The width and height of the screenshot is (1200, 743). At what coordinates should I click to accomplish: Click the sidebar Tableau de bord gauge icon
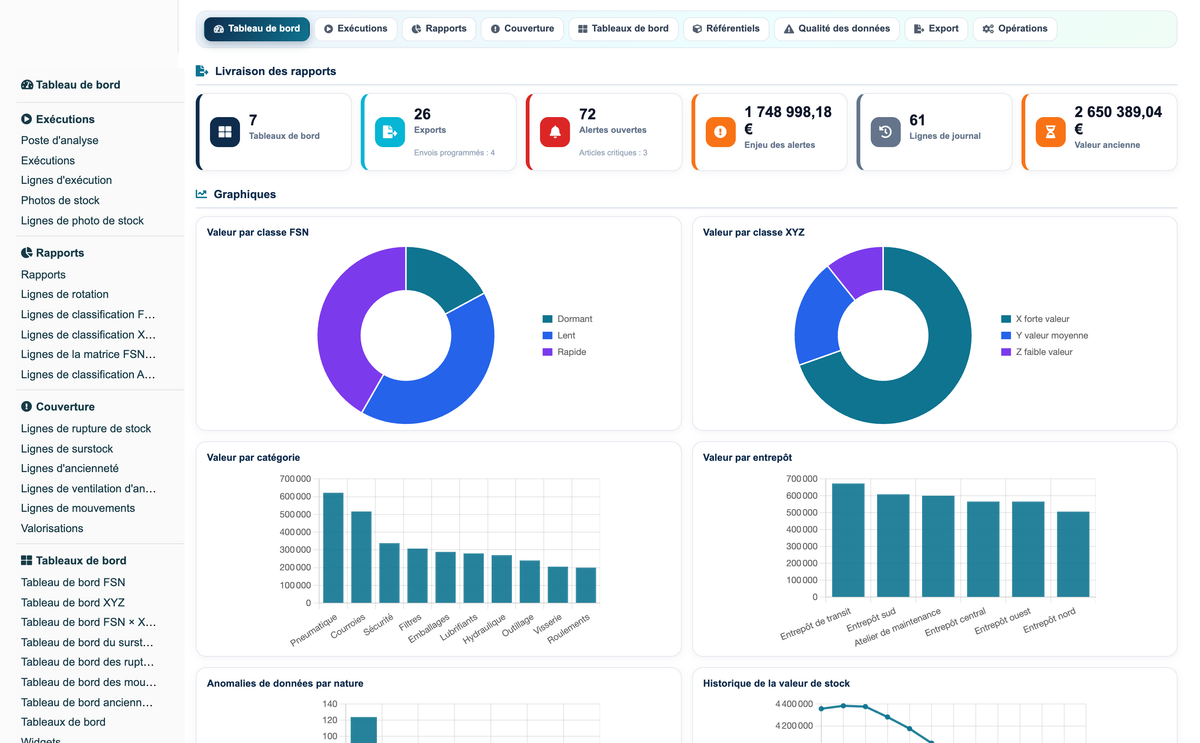point(27,85)
